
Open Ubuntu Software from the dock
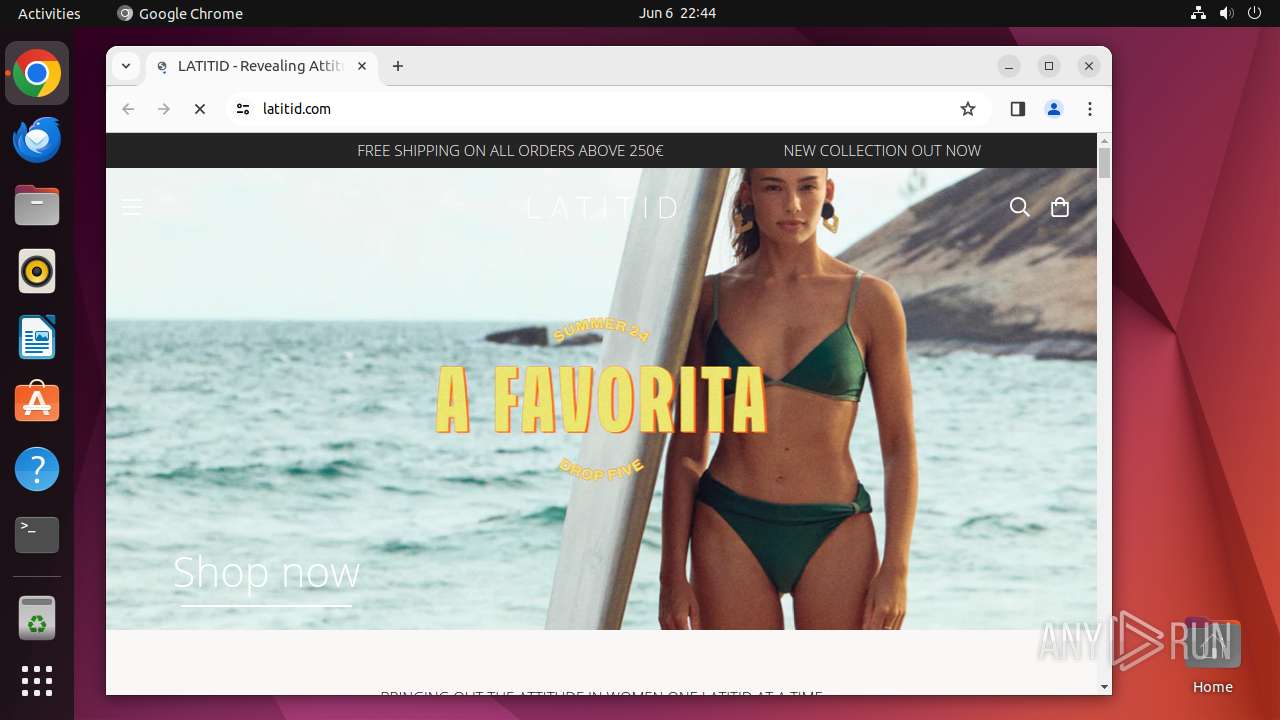[x=37, y=403]
